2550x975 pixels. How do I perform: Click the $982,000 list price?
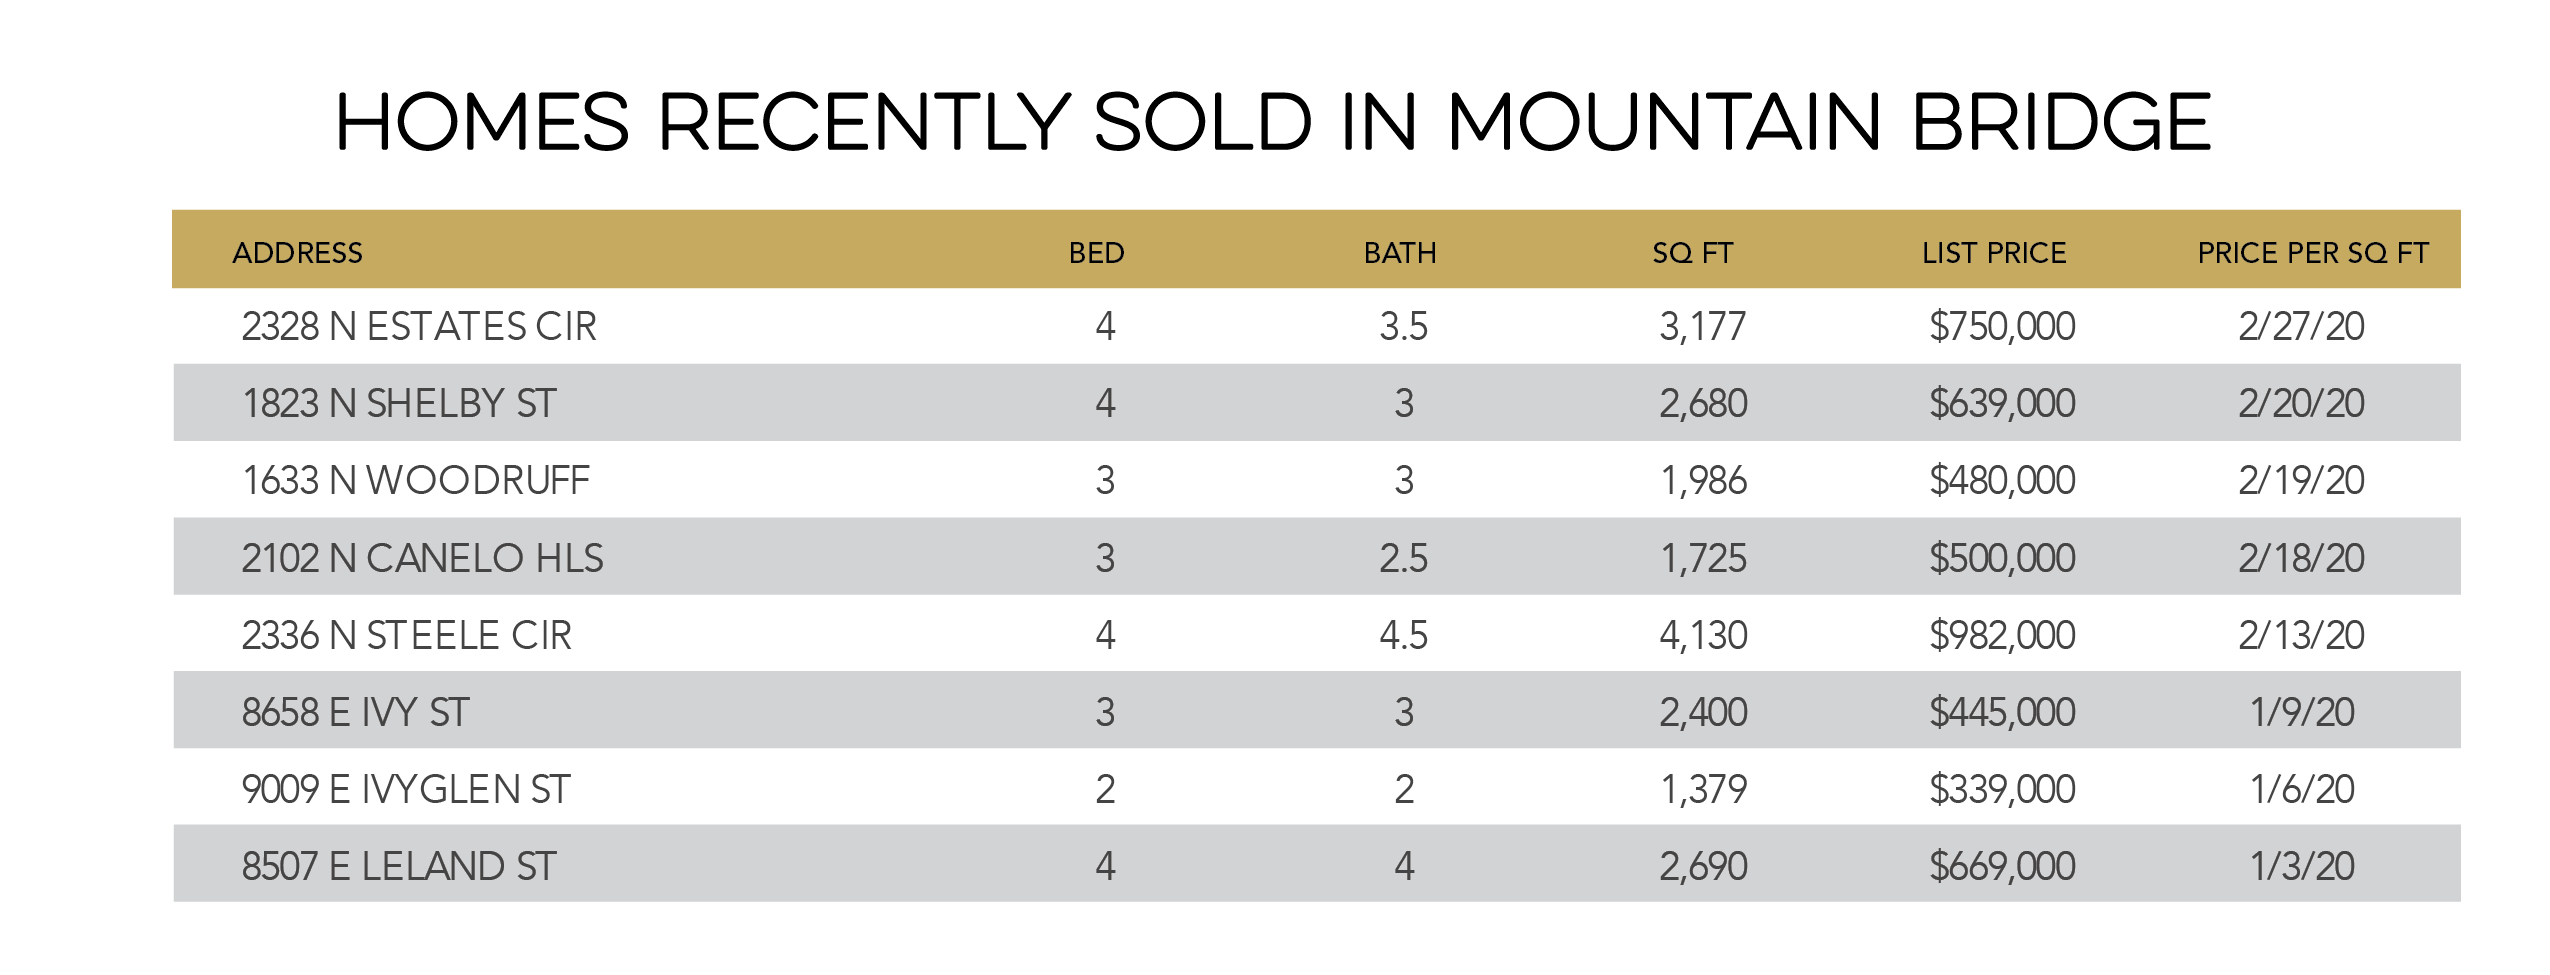coord(2002,635)
